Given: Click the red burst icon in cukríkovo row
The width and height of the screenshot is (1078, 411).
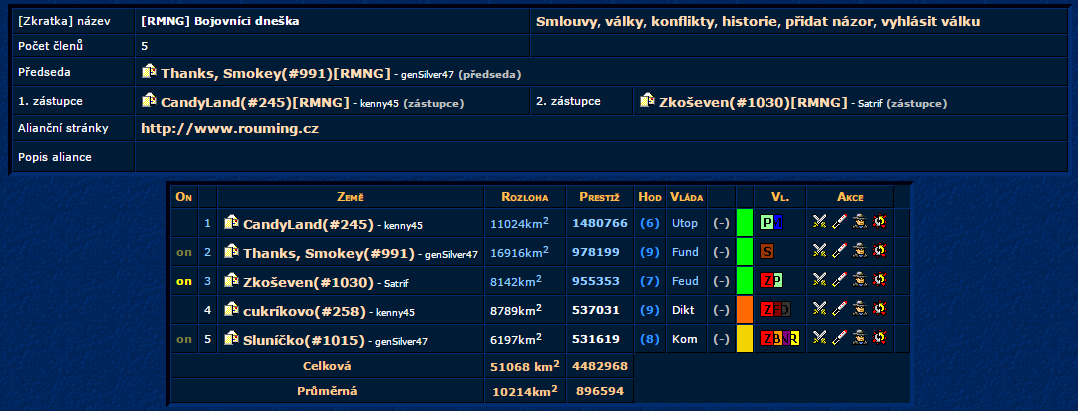Looking at the screenshot, I should coord(880,309).
